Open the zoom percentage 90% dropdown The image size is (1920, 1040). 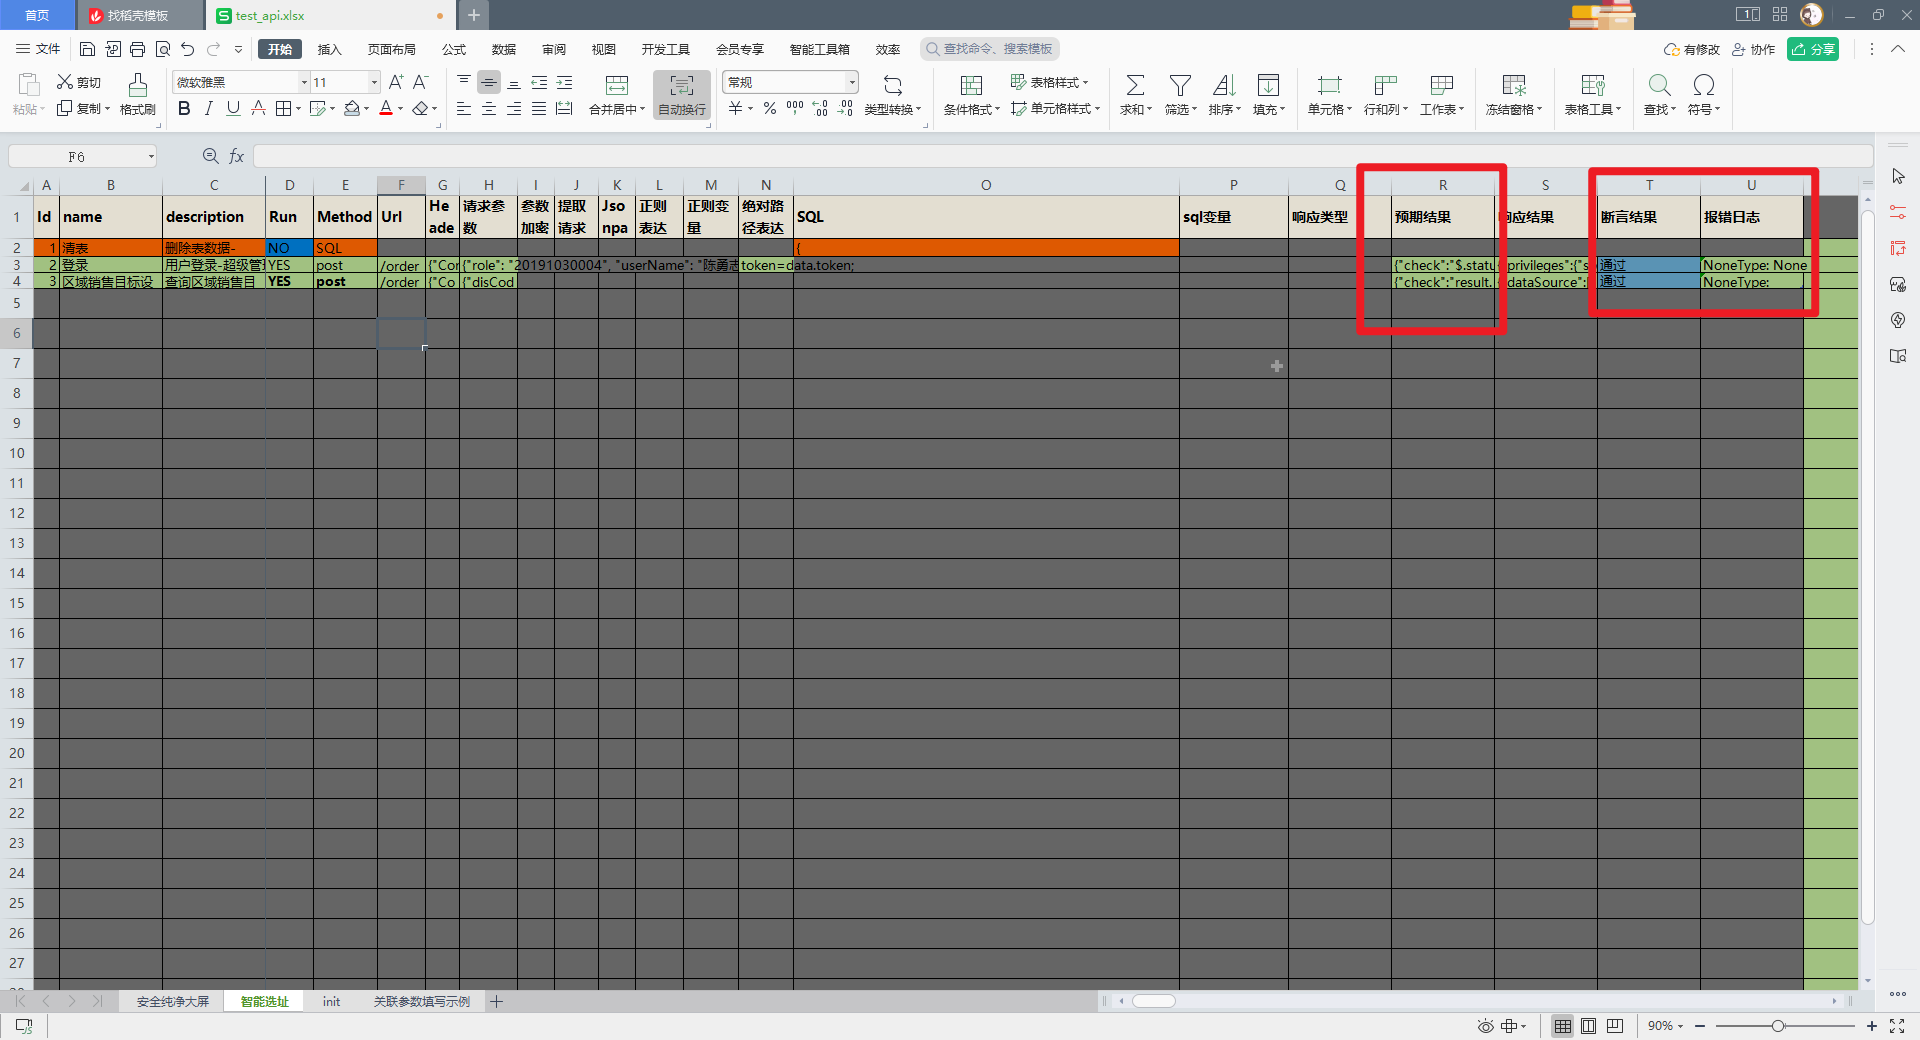[1666, 1026]
